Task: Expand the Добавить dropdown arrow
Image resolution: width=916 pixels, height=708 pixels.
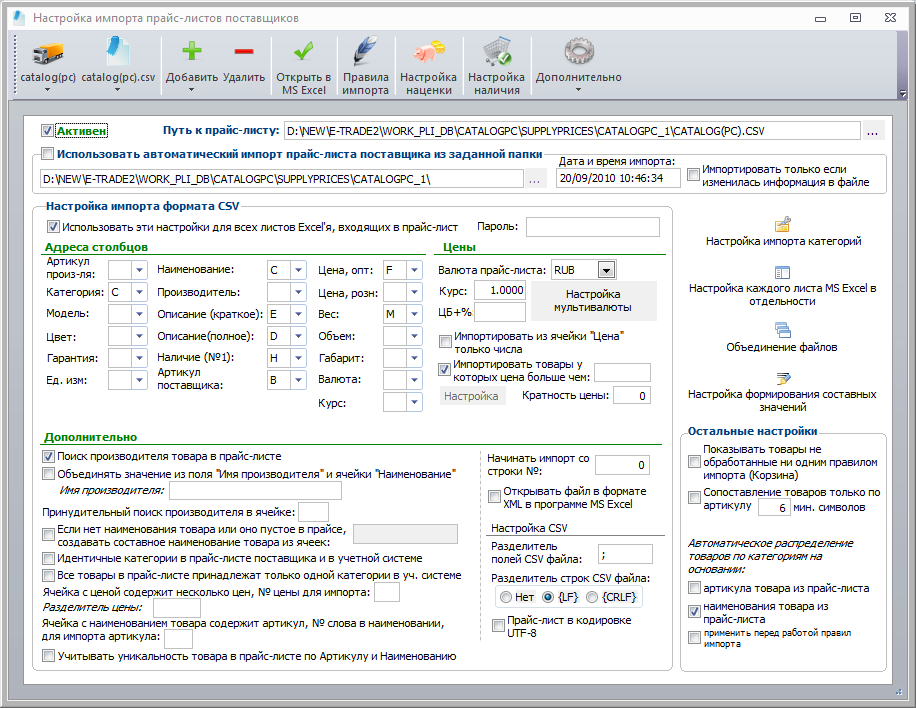Action: (x=192, y=90)
